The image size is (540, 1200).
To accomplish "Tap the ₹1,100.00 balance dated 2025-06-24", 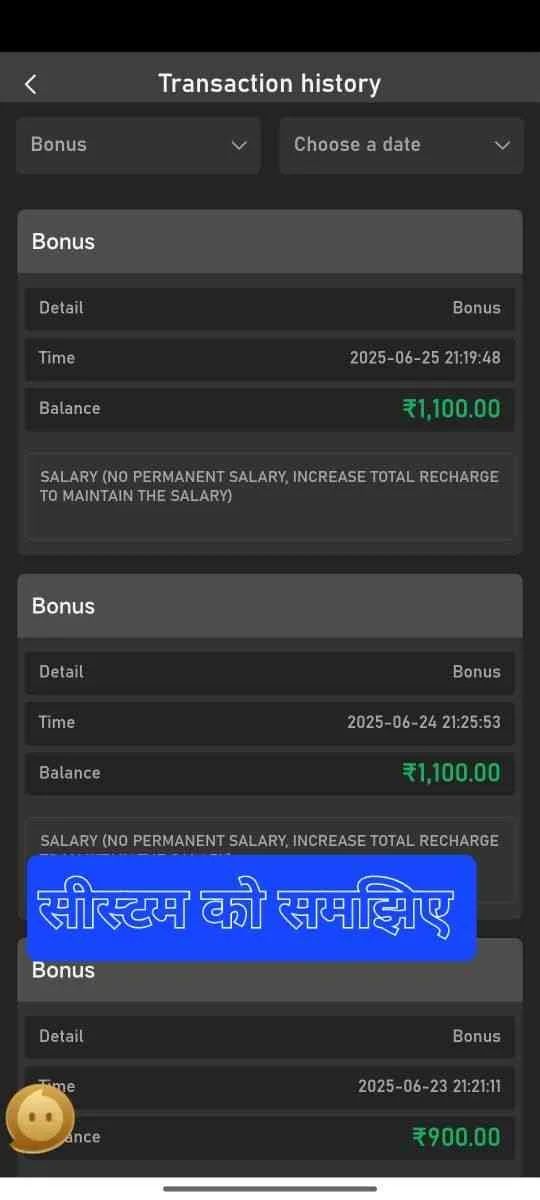I will click(451, 772).
